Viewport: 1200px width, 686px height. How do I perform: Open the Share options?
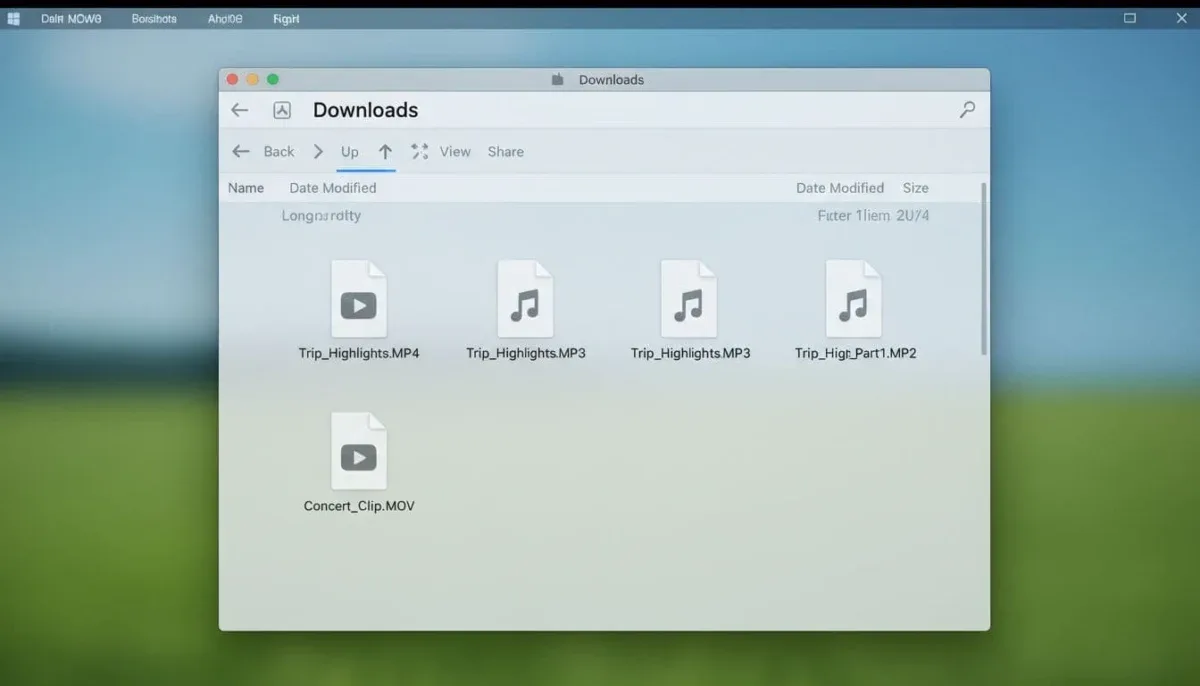505,151
